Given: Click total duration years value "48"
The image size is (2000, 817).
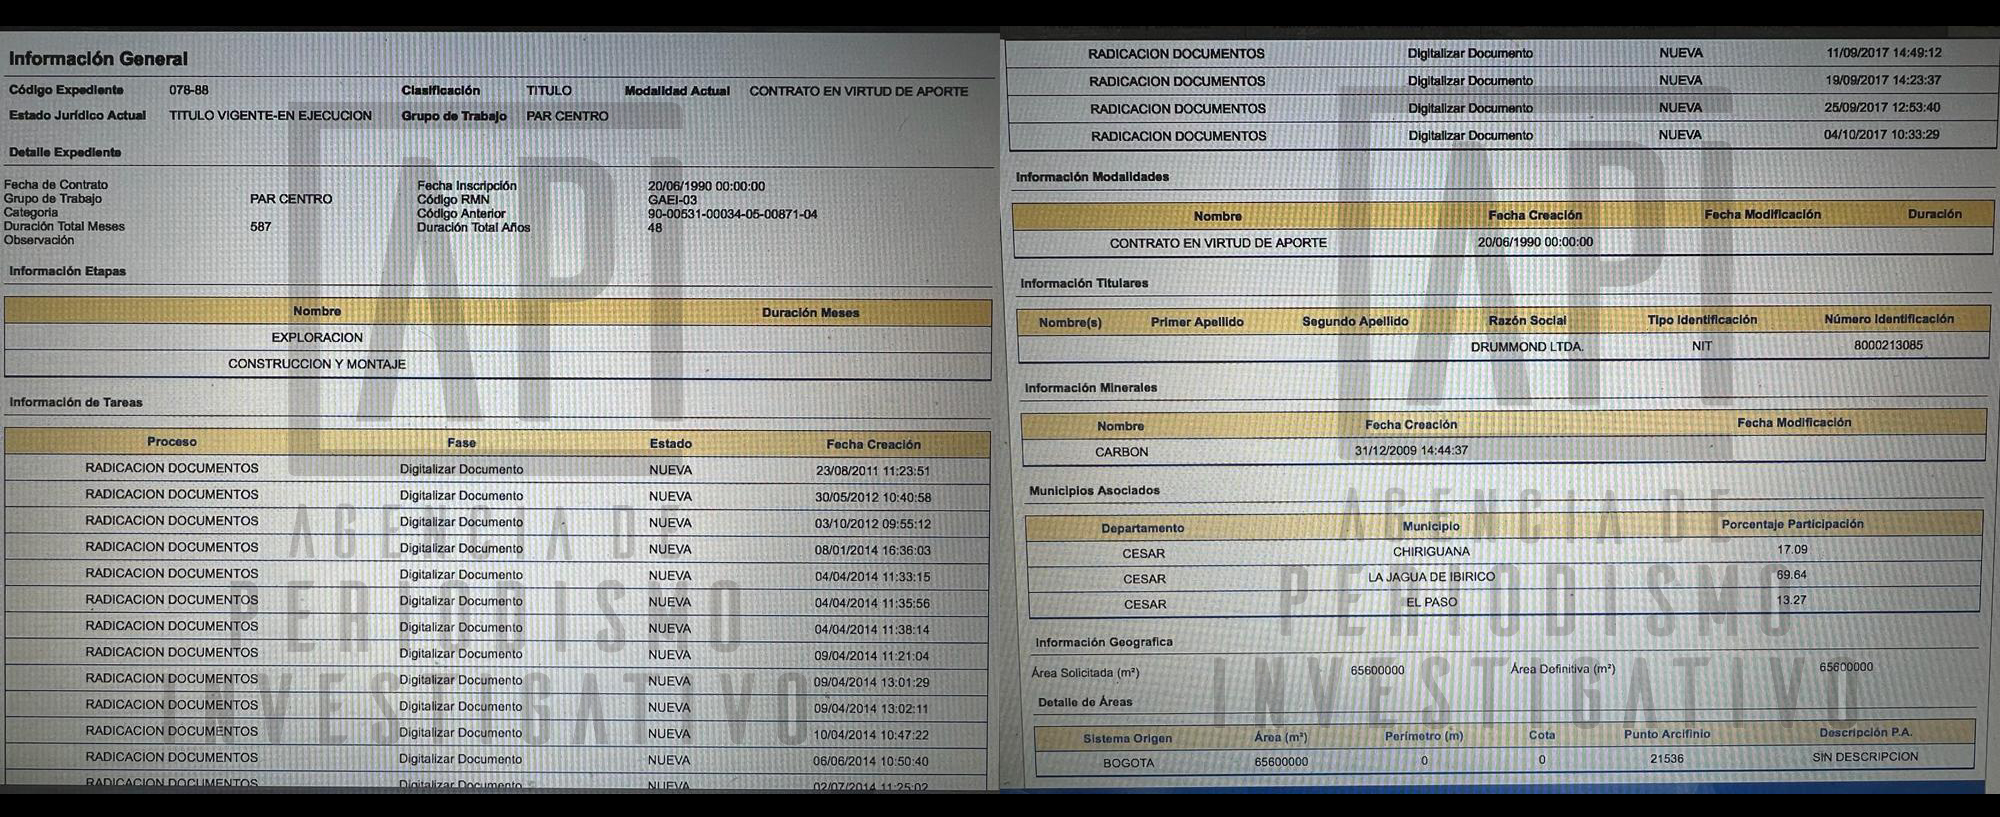Looking at the screenshot, I should [x=655, y=228].
